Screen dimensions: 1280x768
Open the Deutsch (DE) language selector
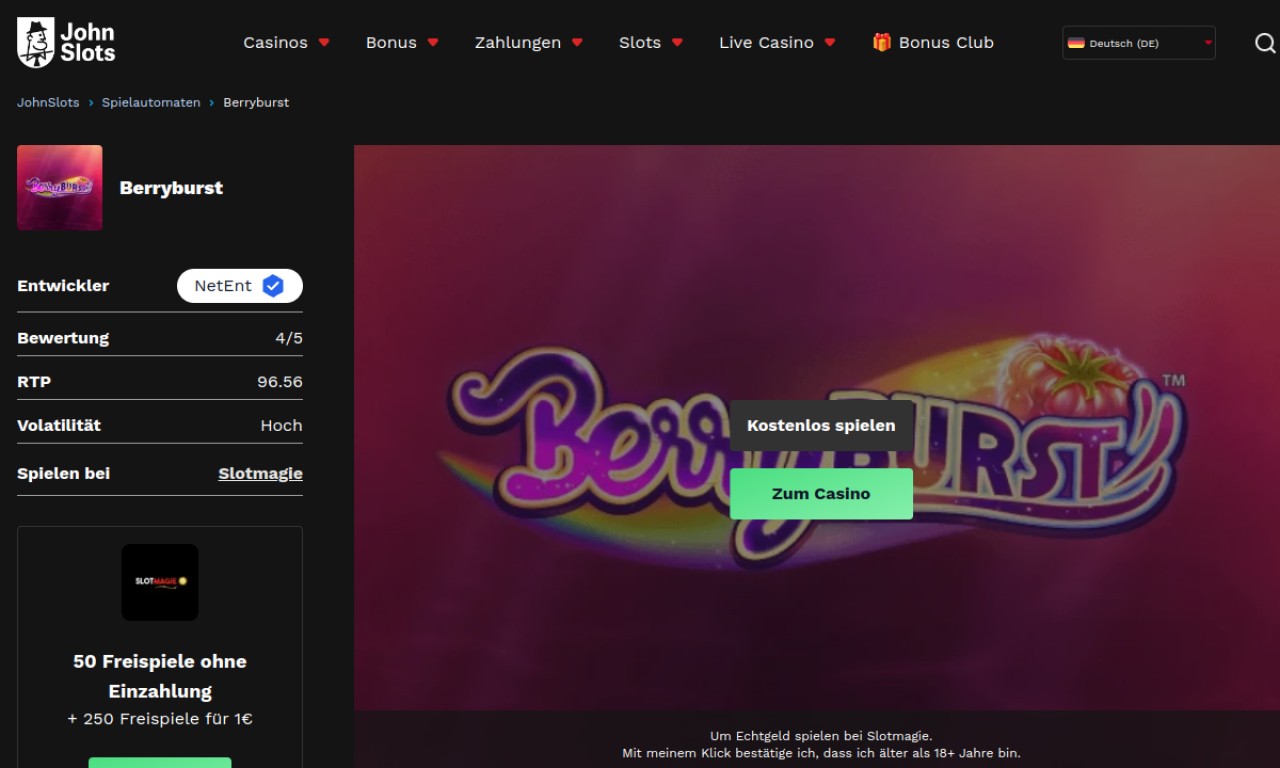(1139, 43)
